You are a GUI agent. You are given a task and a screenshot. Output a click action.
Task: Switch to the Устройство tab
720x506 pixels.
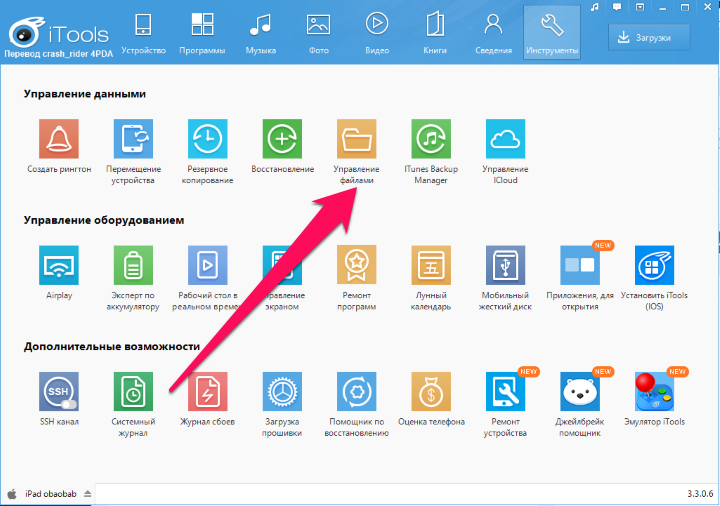pos(143,32)
